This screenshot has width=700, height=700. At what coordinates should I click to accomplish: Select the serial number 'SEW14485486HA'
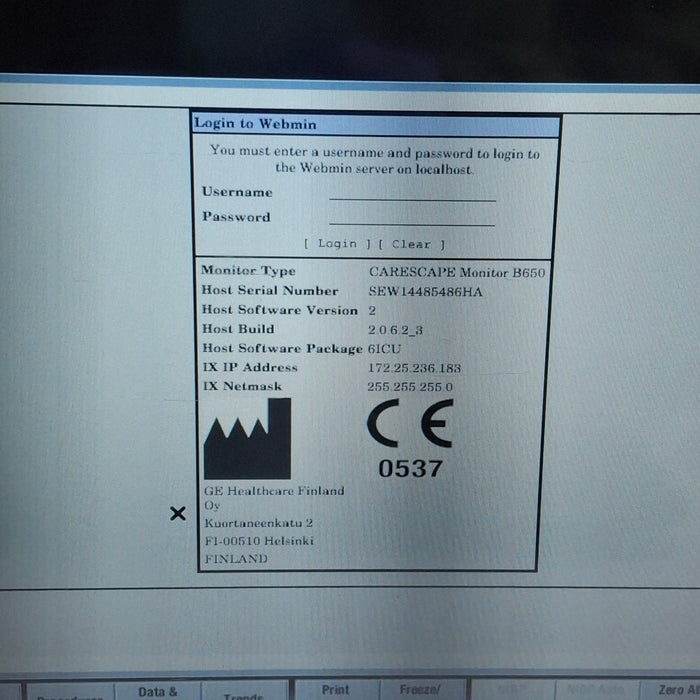(425, 292)
